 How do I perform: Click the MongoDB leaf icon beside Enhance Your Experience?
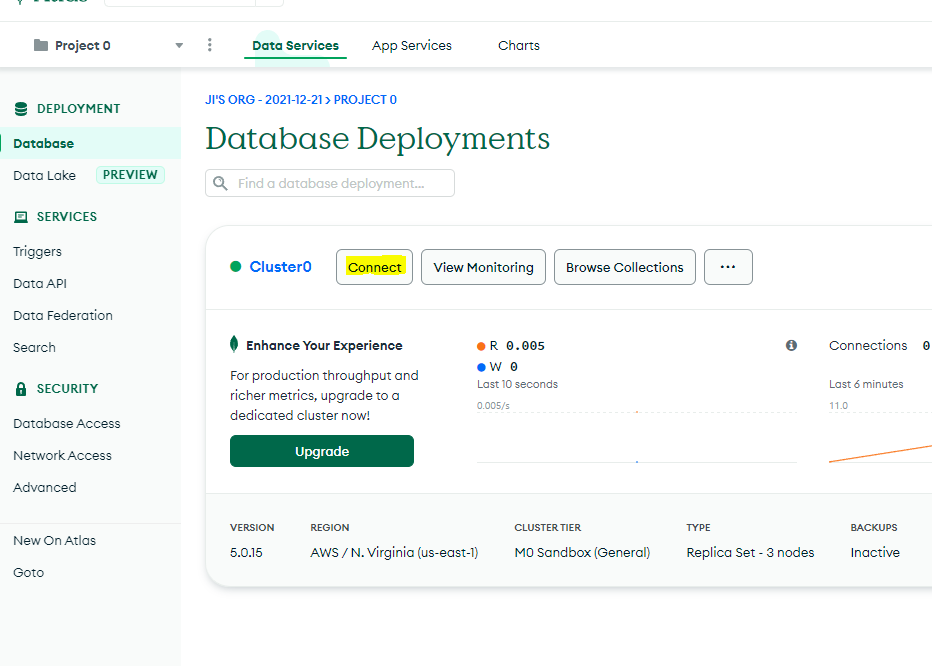234,344
